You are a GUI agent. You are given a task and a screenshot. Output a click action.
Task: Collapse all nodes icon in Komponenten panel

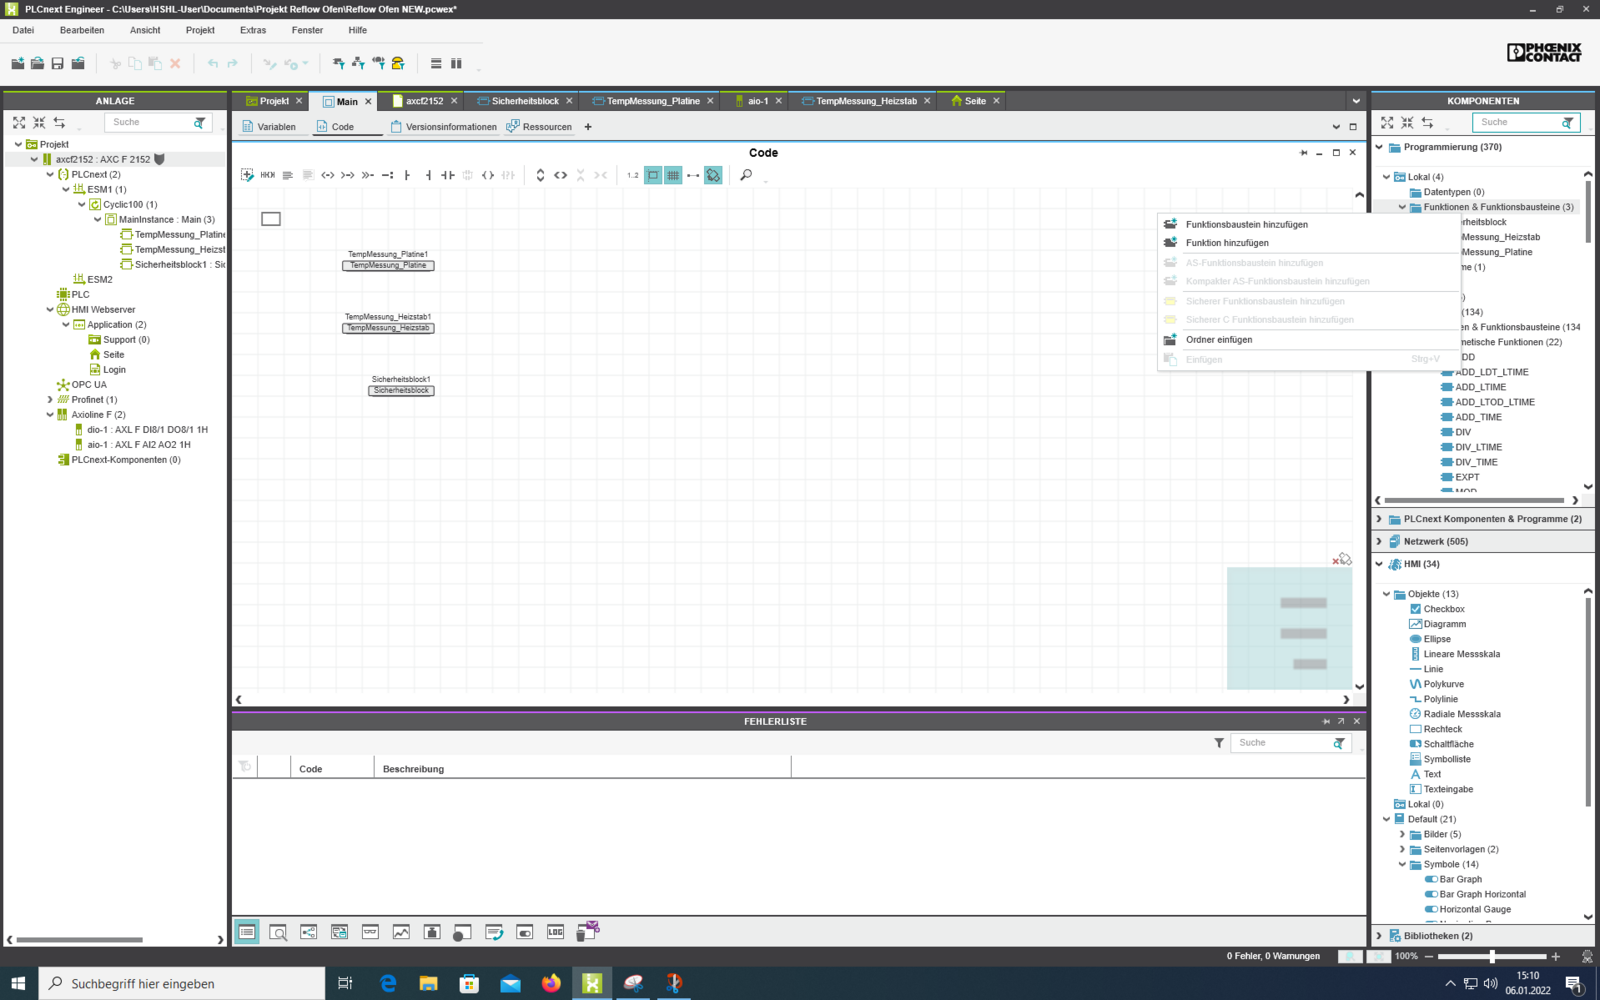point(1407,122)
